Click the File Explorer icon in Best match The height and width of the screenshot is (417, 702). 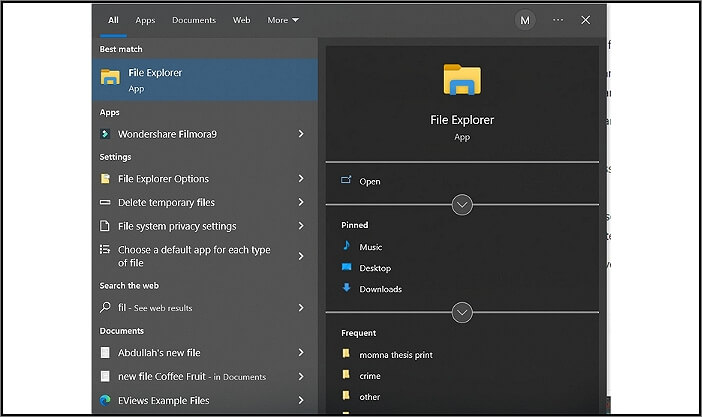click(110, 79)
